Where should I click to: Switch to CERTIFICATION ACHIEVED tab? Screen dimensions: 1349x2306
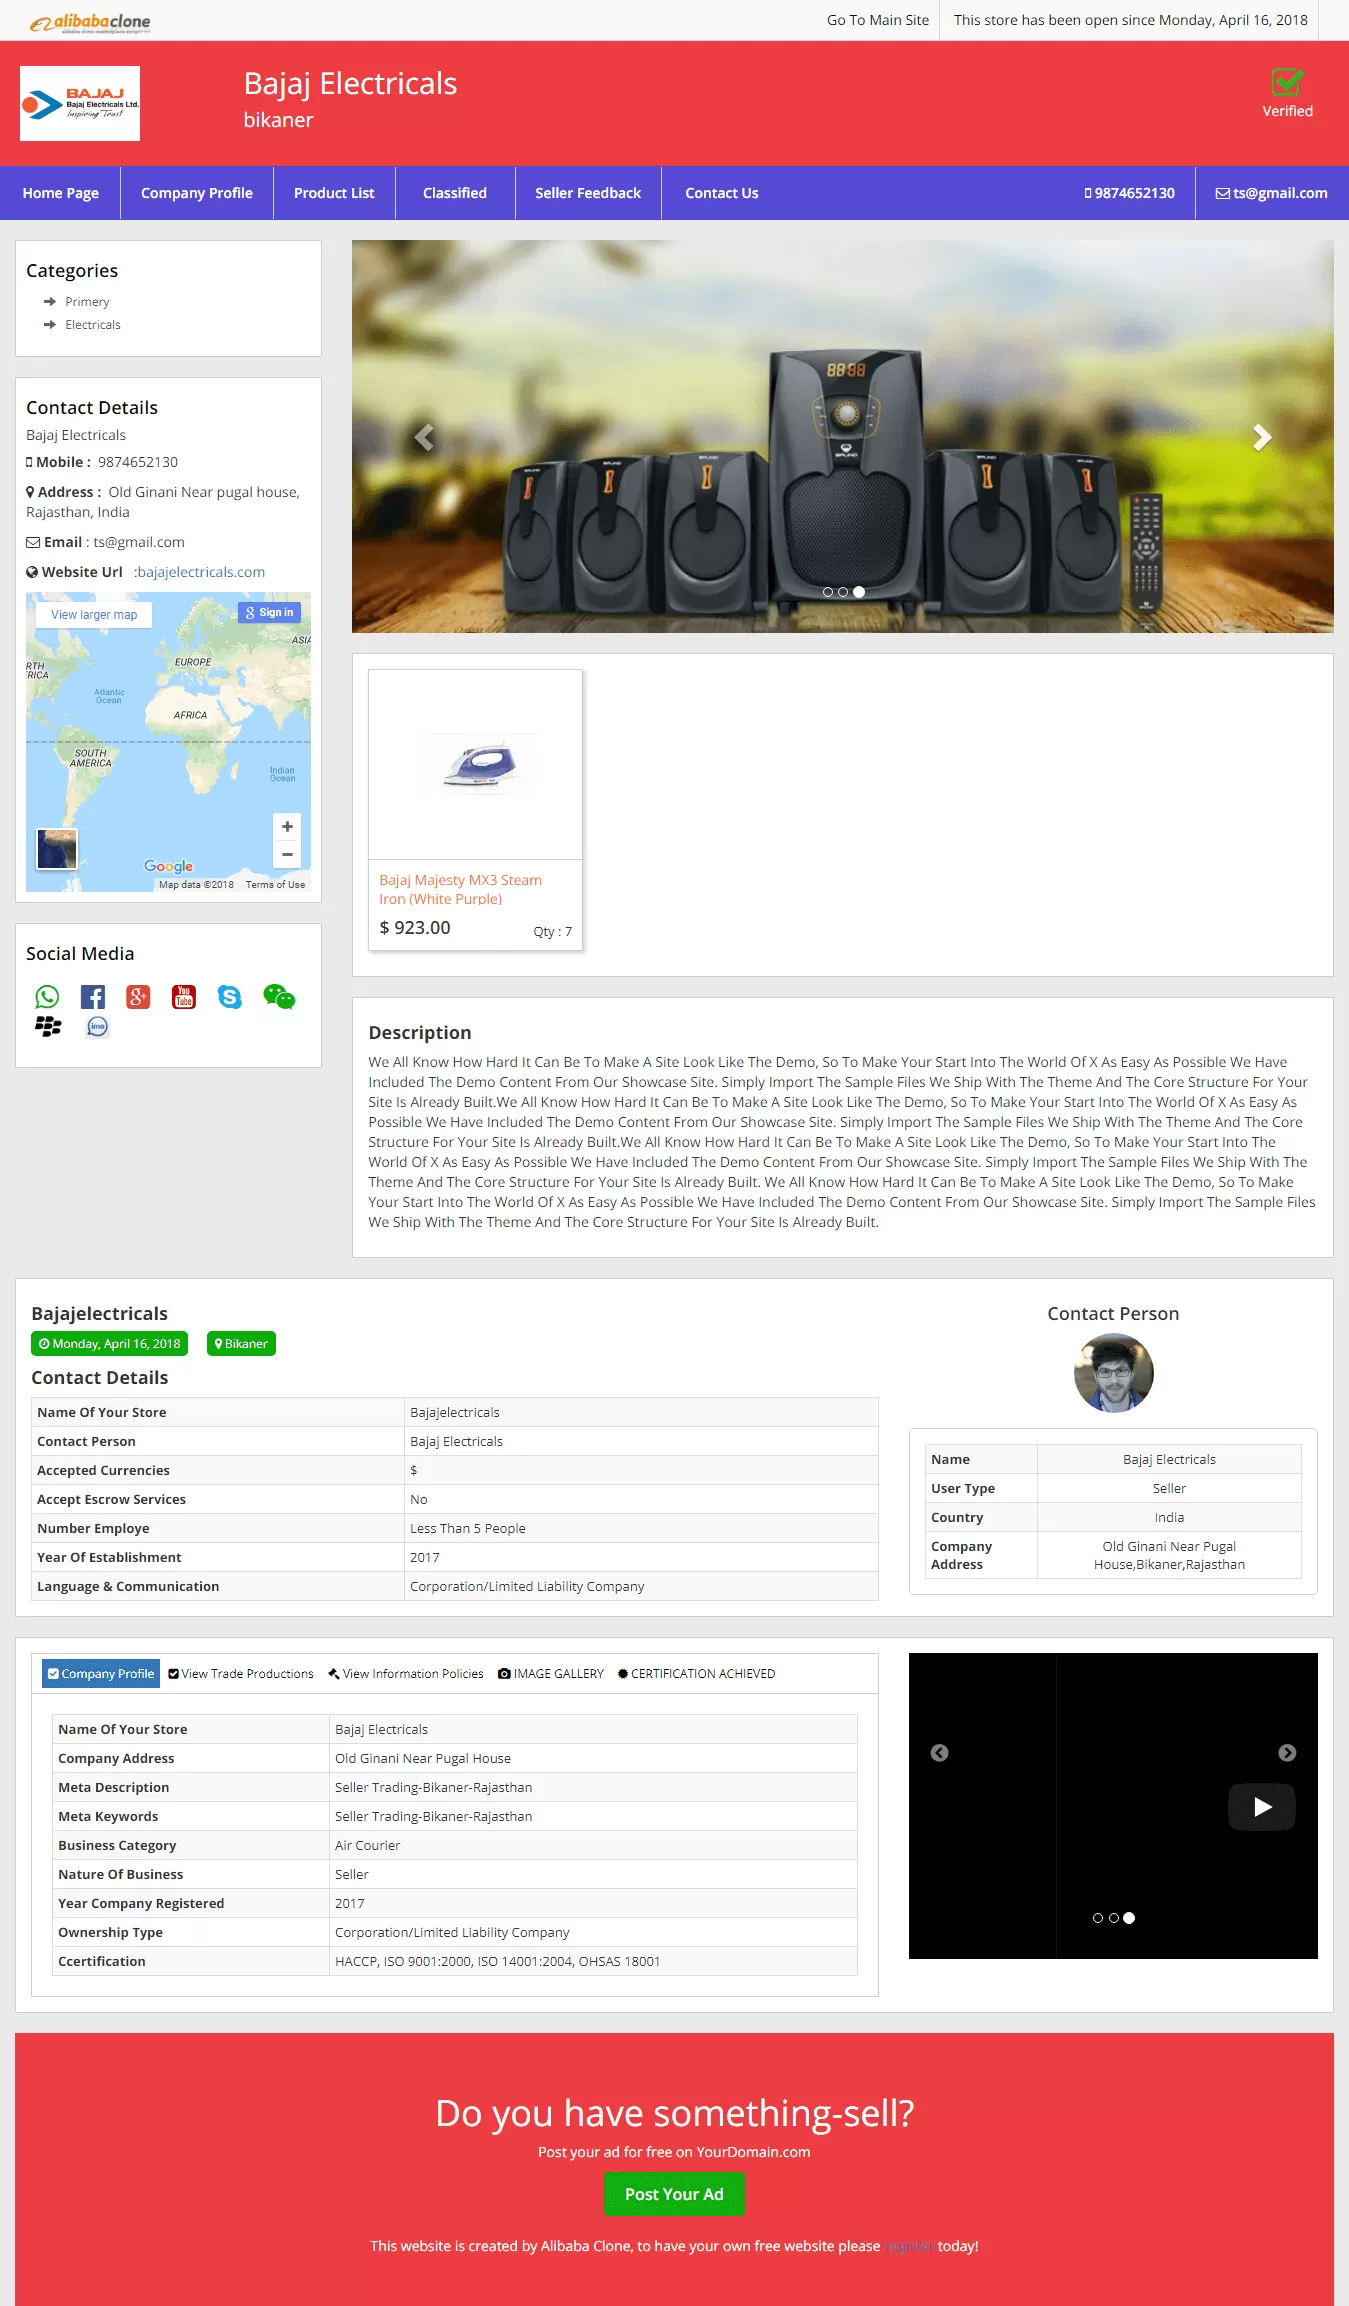696,1673
